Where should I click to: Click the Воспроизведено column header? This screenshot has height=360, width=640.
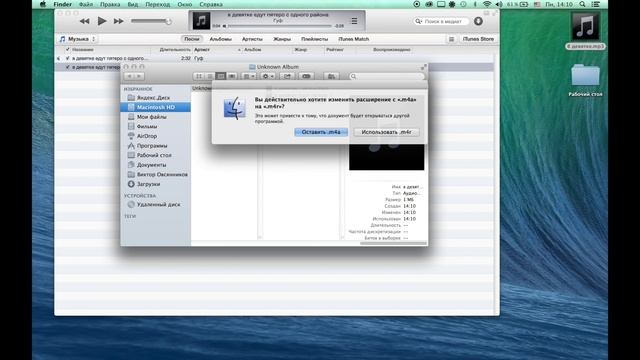coord(391,49)
